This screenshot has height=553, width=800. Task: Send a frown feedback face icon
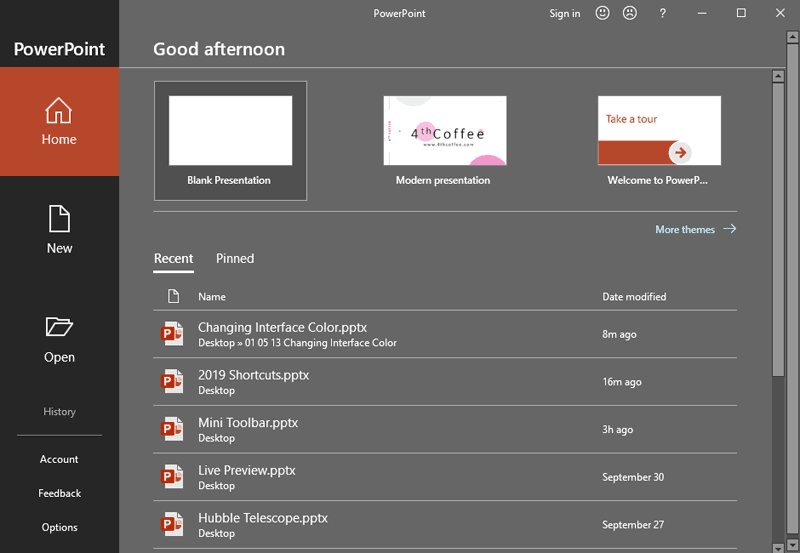(x=630, y=13)
